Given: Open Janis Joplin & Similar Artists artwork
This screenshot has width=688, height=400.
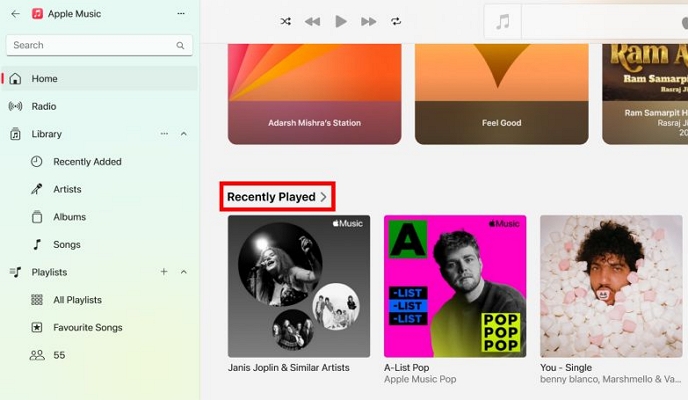Looking at the screenshot, I should click(x=299, y=286).
